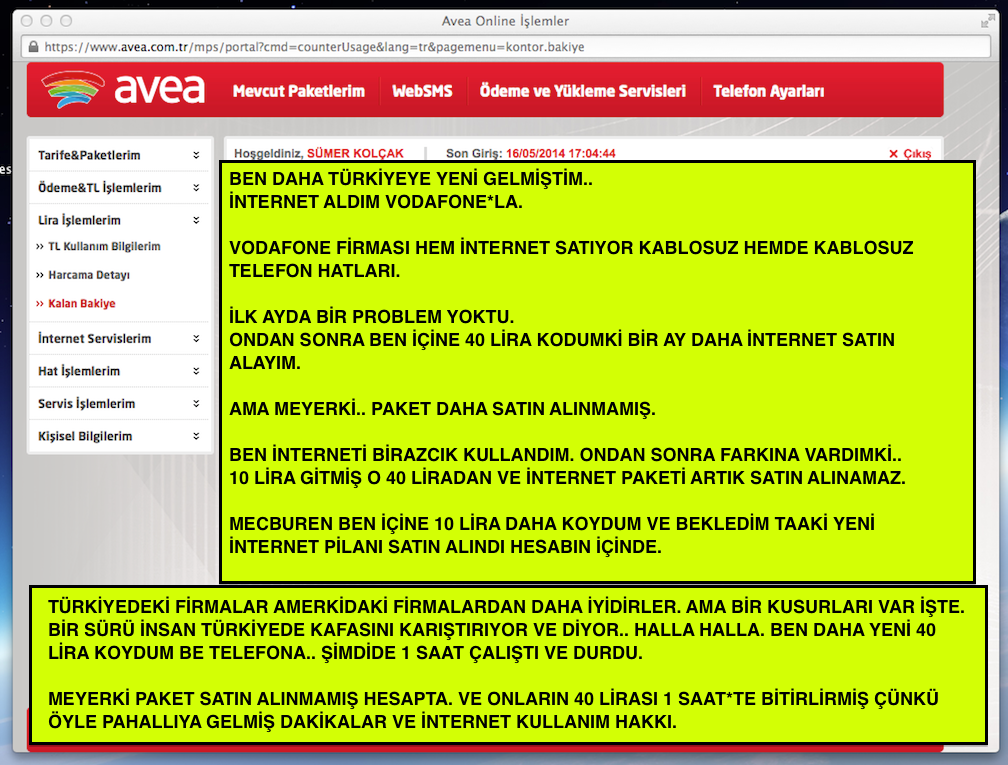Click the Servis İşlemlerim label

86,404
